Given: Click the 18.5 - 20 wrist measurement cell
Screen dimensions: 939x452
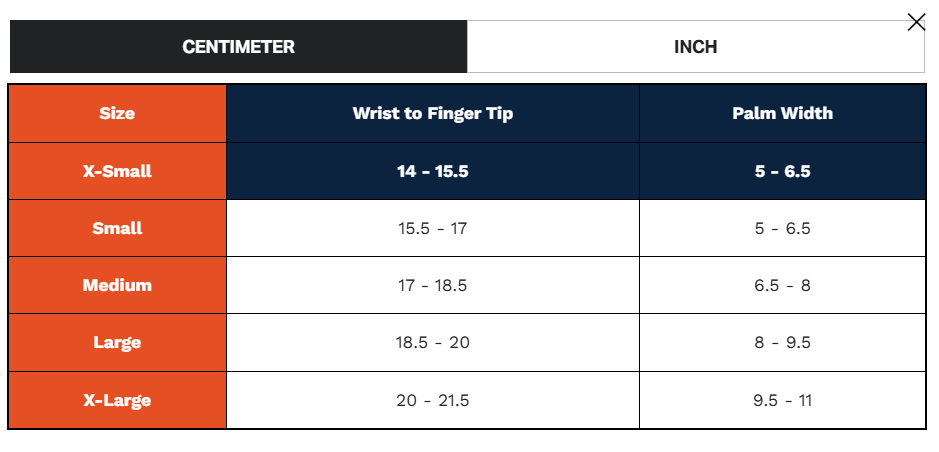Looking at the screenshot, I should (432, 342).
